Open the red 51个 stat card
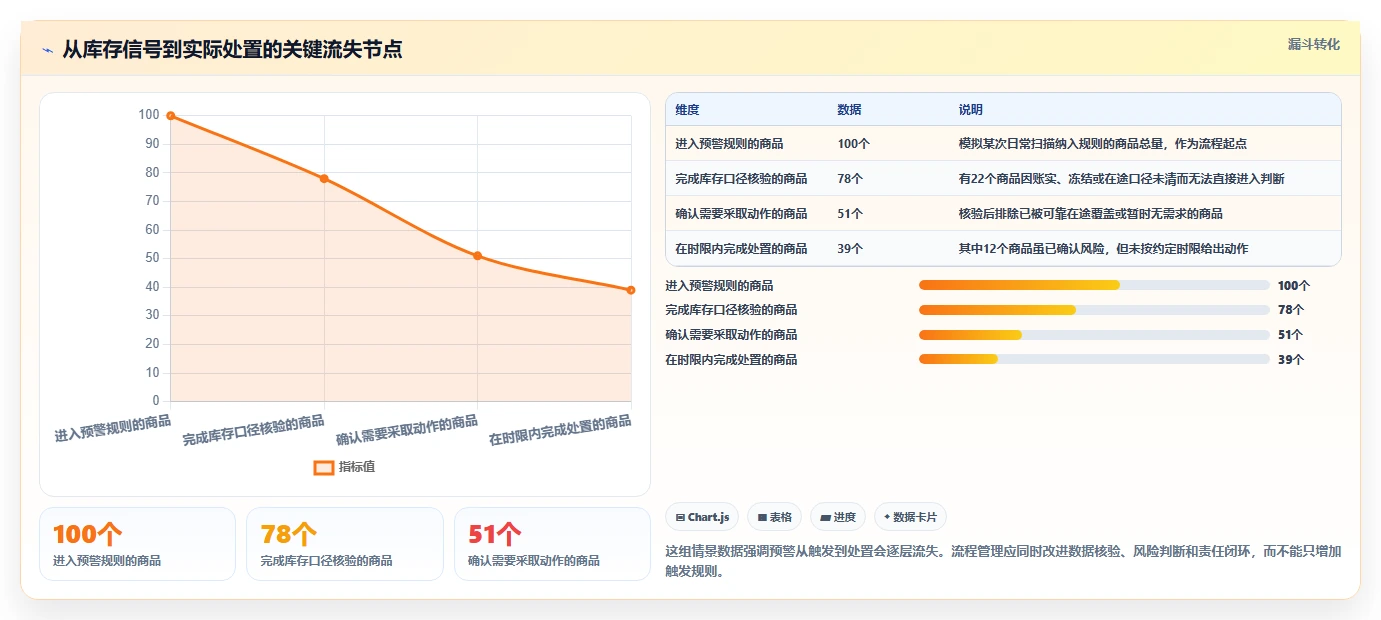Image resolution: width=1381 pixels, height=620 pixels. pos(552,544)
